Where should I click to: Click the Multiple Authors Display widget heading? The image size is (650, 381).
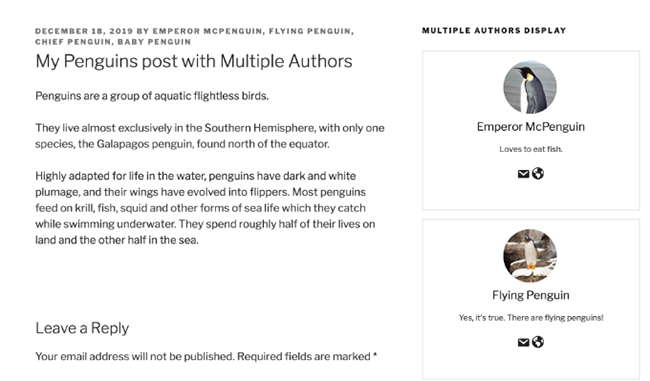(494, 31)
